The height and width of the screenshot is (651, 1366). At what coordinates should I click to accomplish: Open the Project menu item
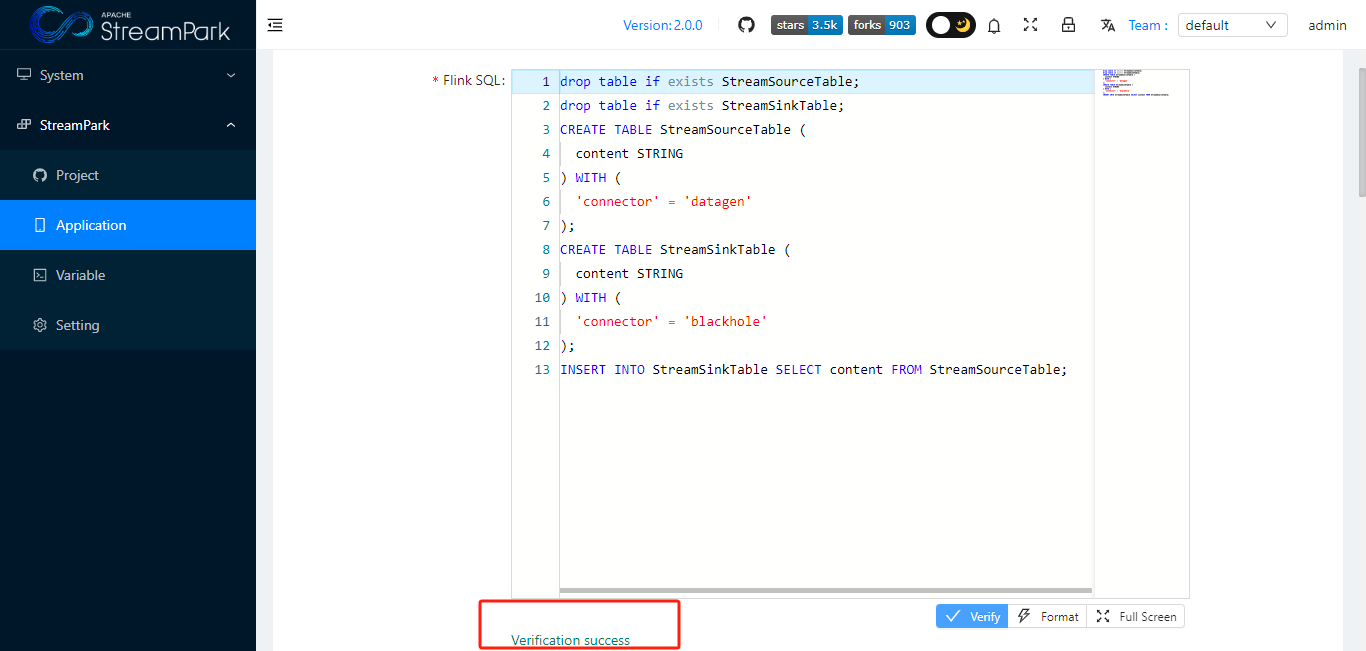[128, 175]
